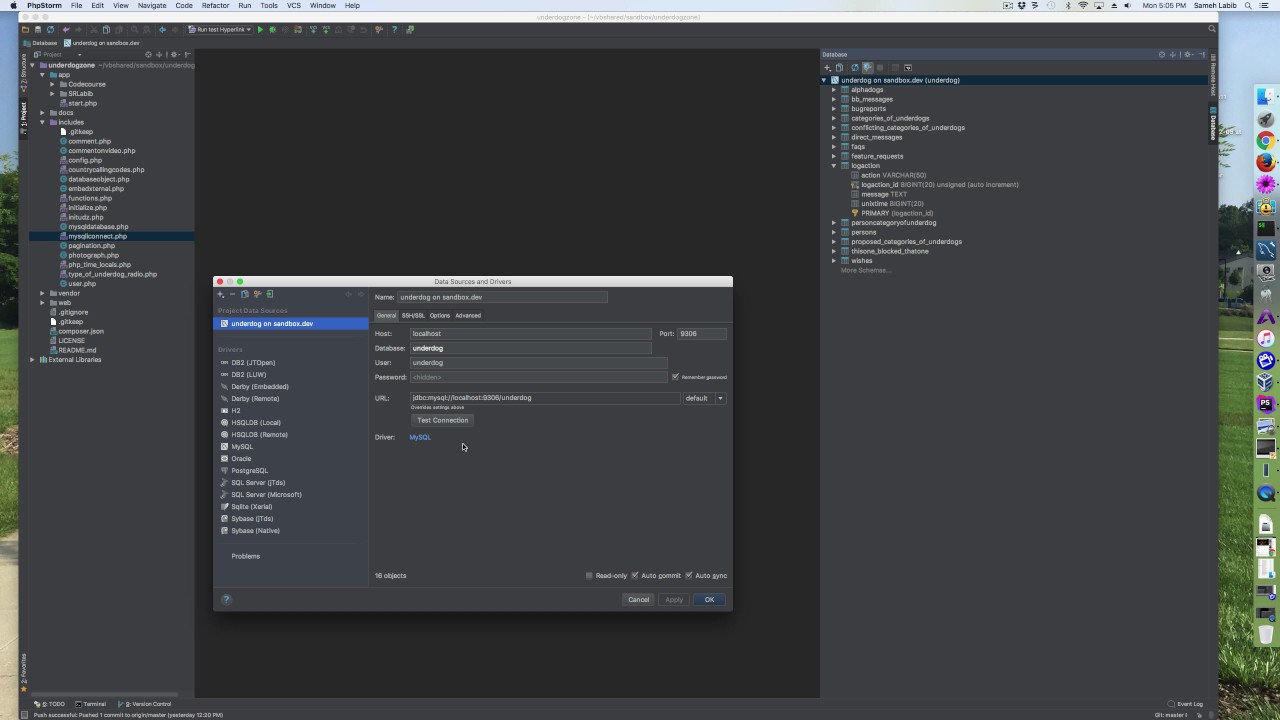Open Chrome from the dock

click(x=1266, y=141)
